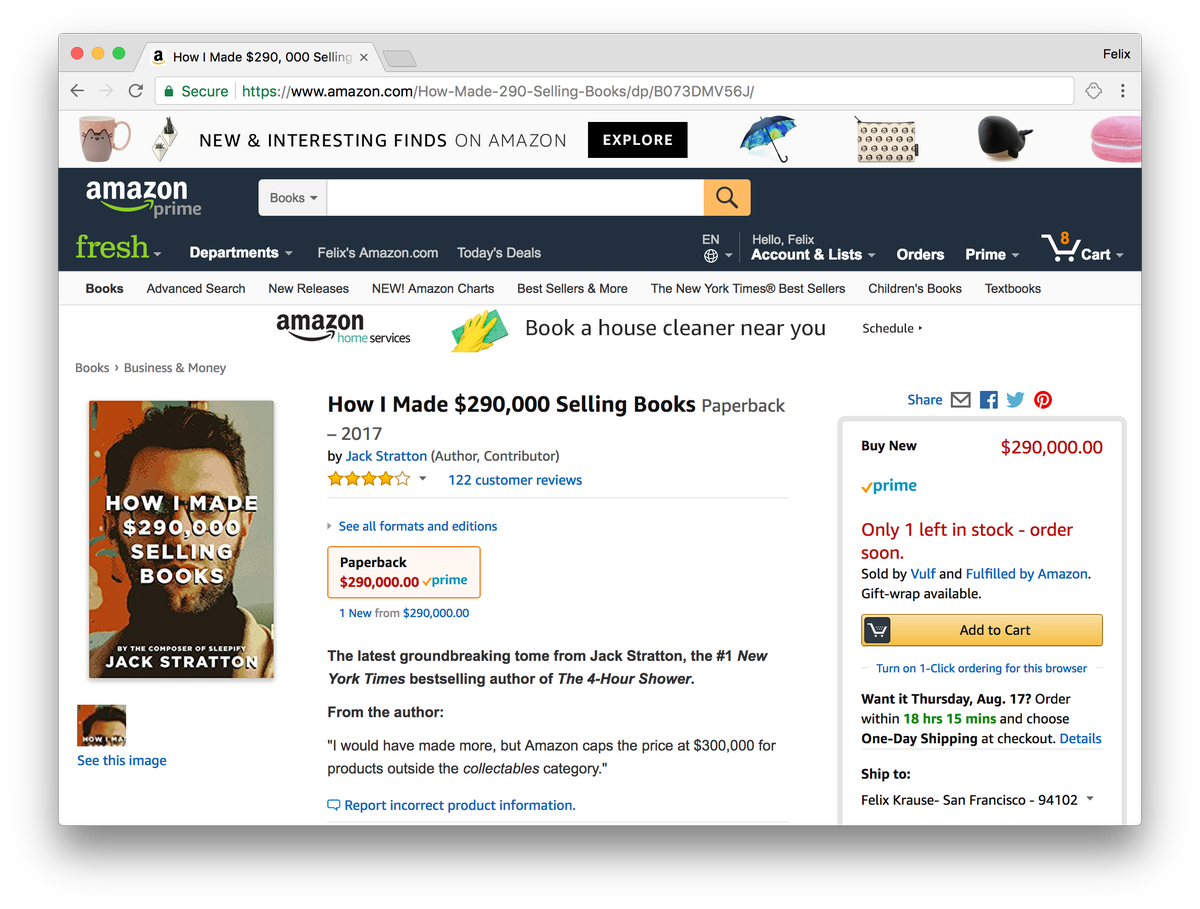Open Best Sellers & More nav item
Viewport: 1200px width, 909px height.
click(572, 288)
